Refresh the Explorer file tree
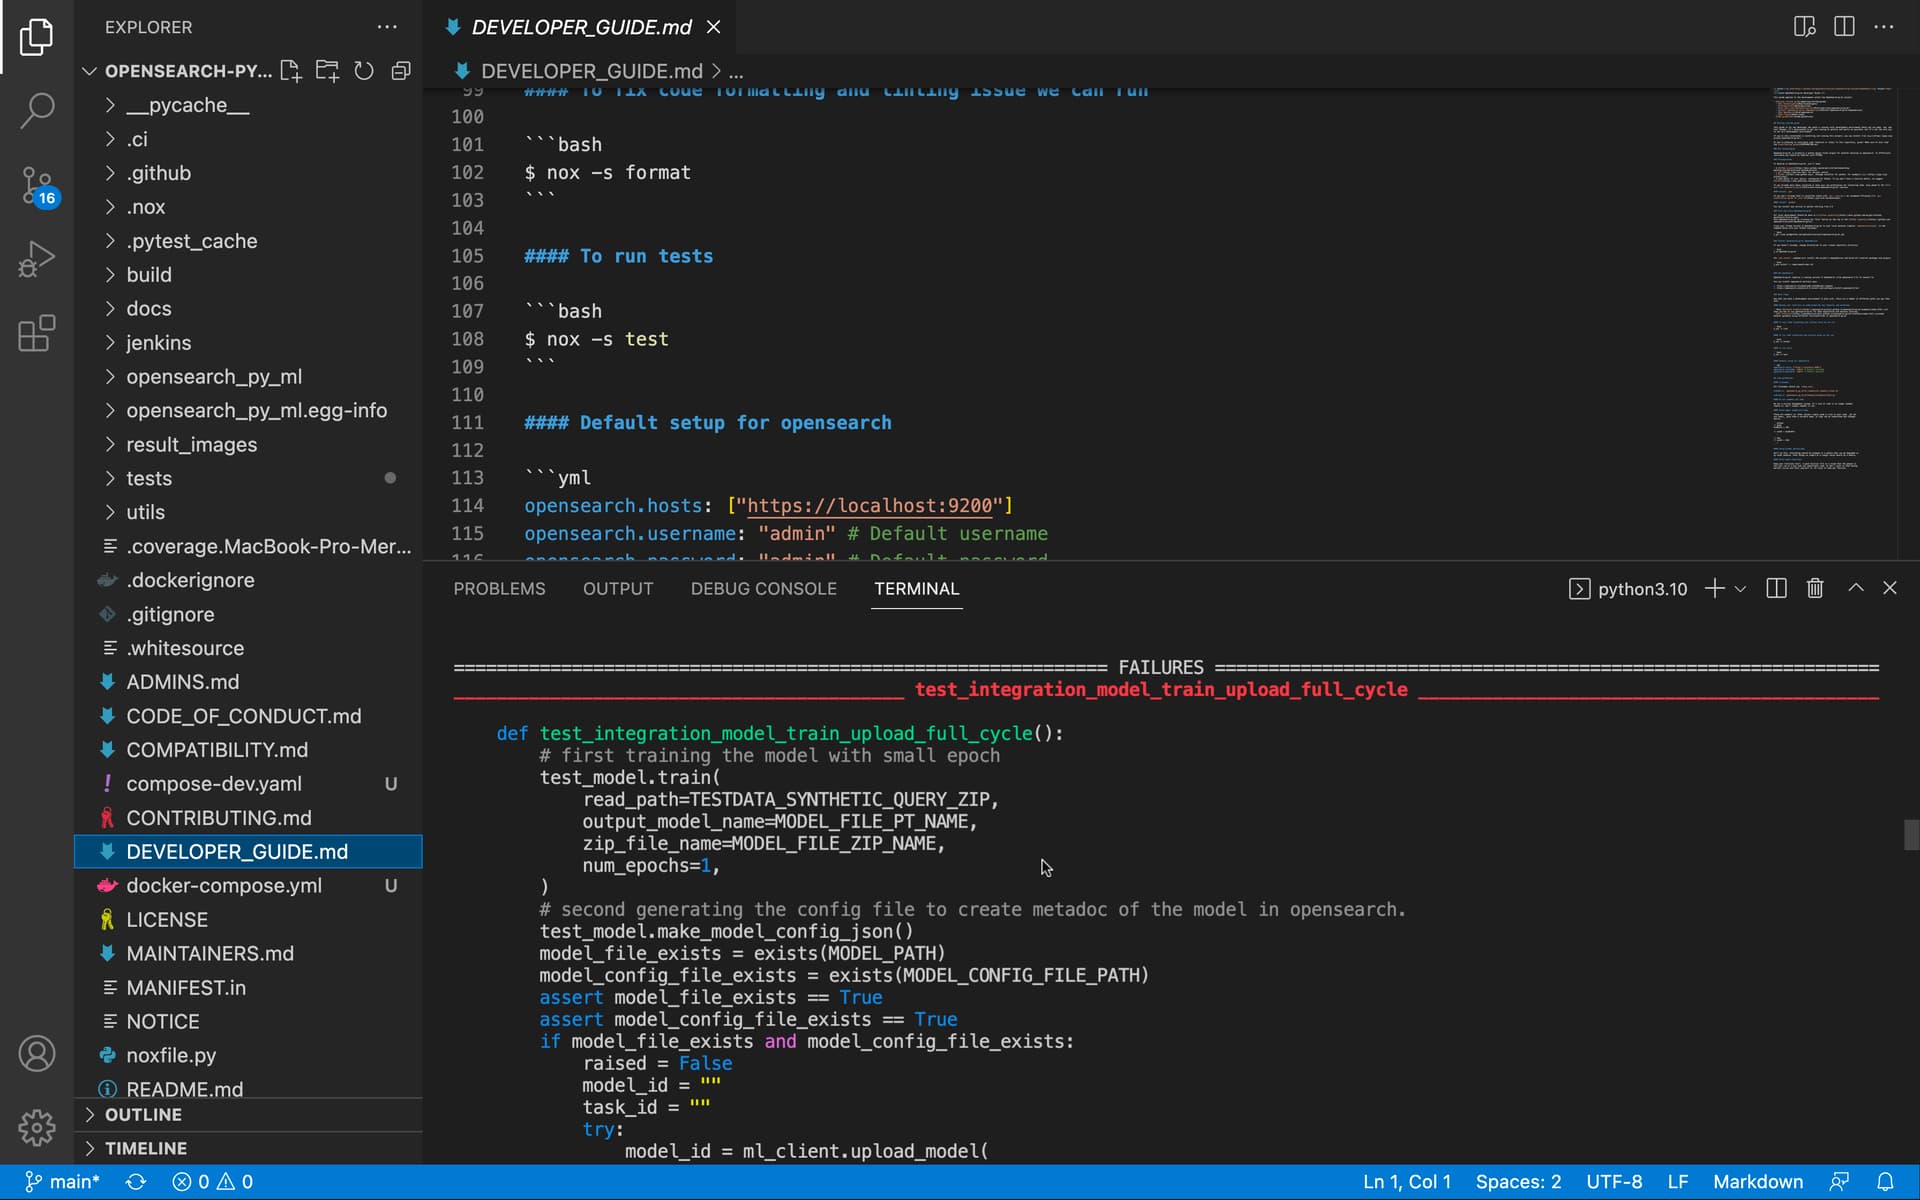1920x1200 pixels. click(364, 71)
